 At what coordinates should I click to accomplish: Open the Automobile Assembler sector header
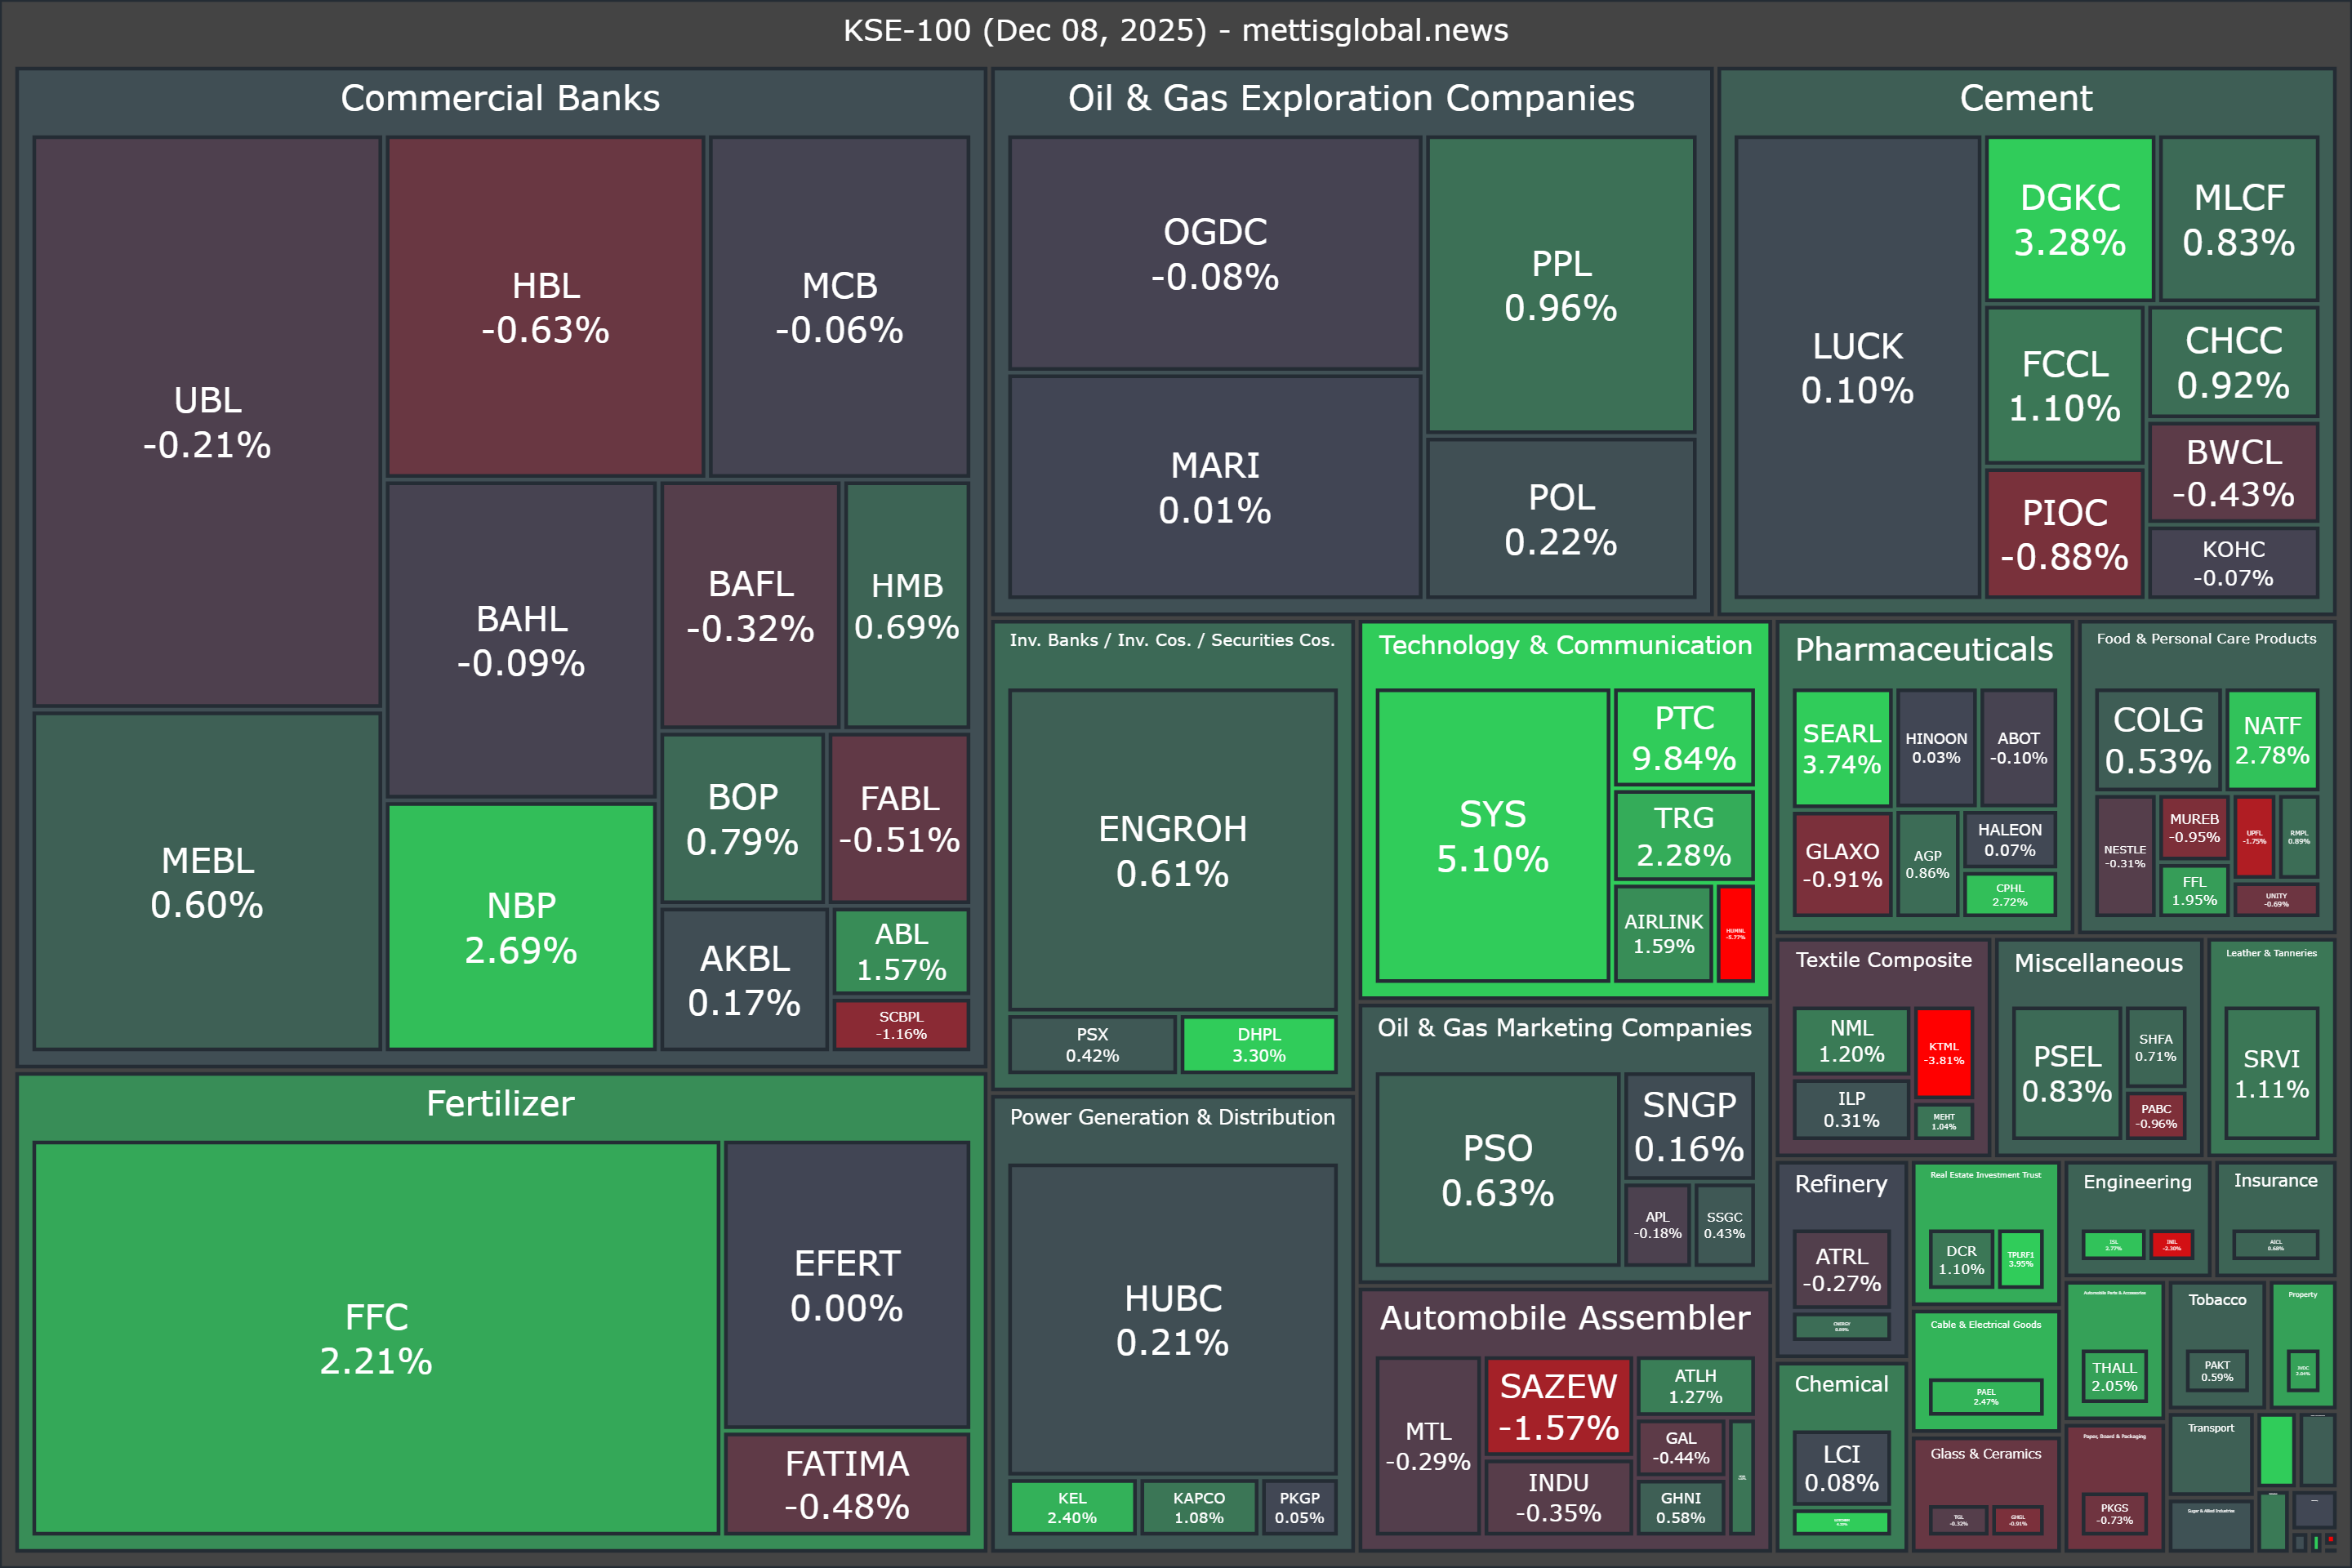[1565, 1317]
